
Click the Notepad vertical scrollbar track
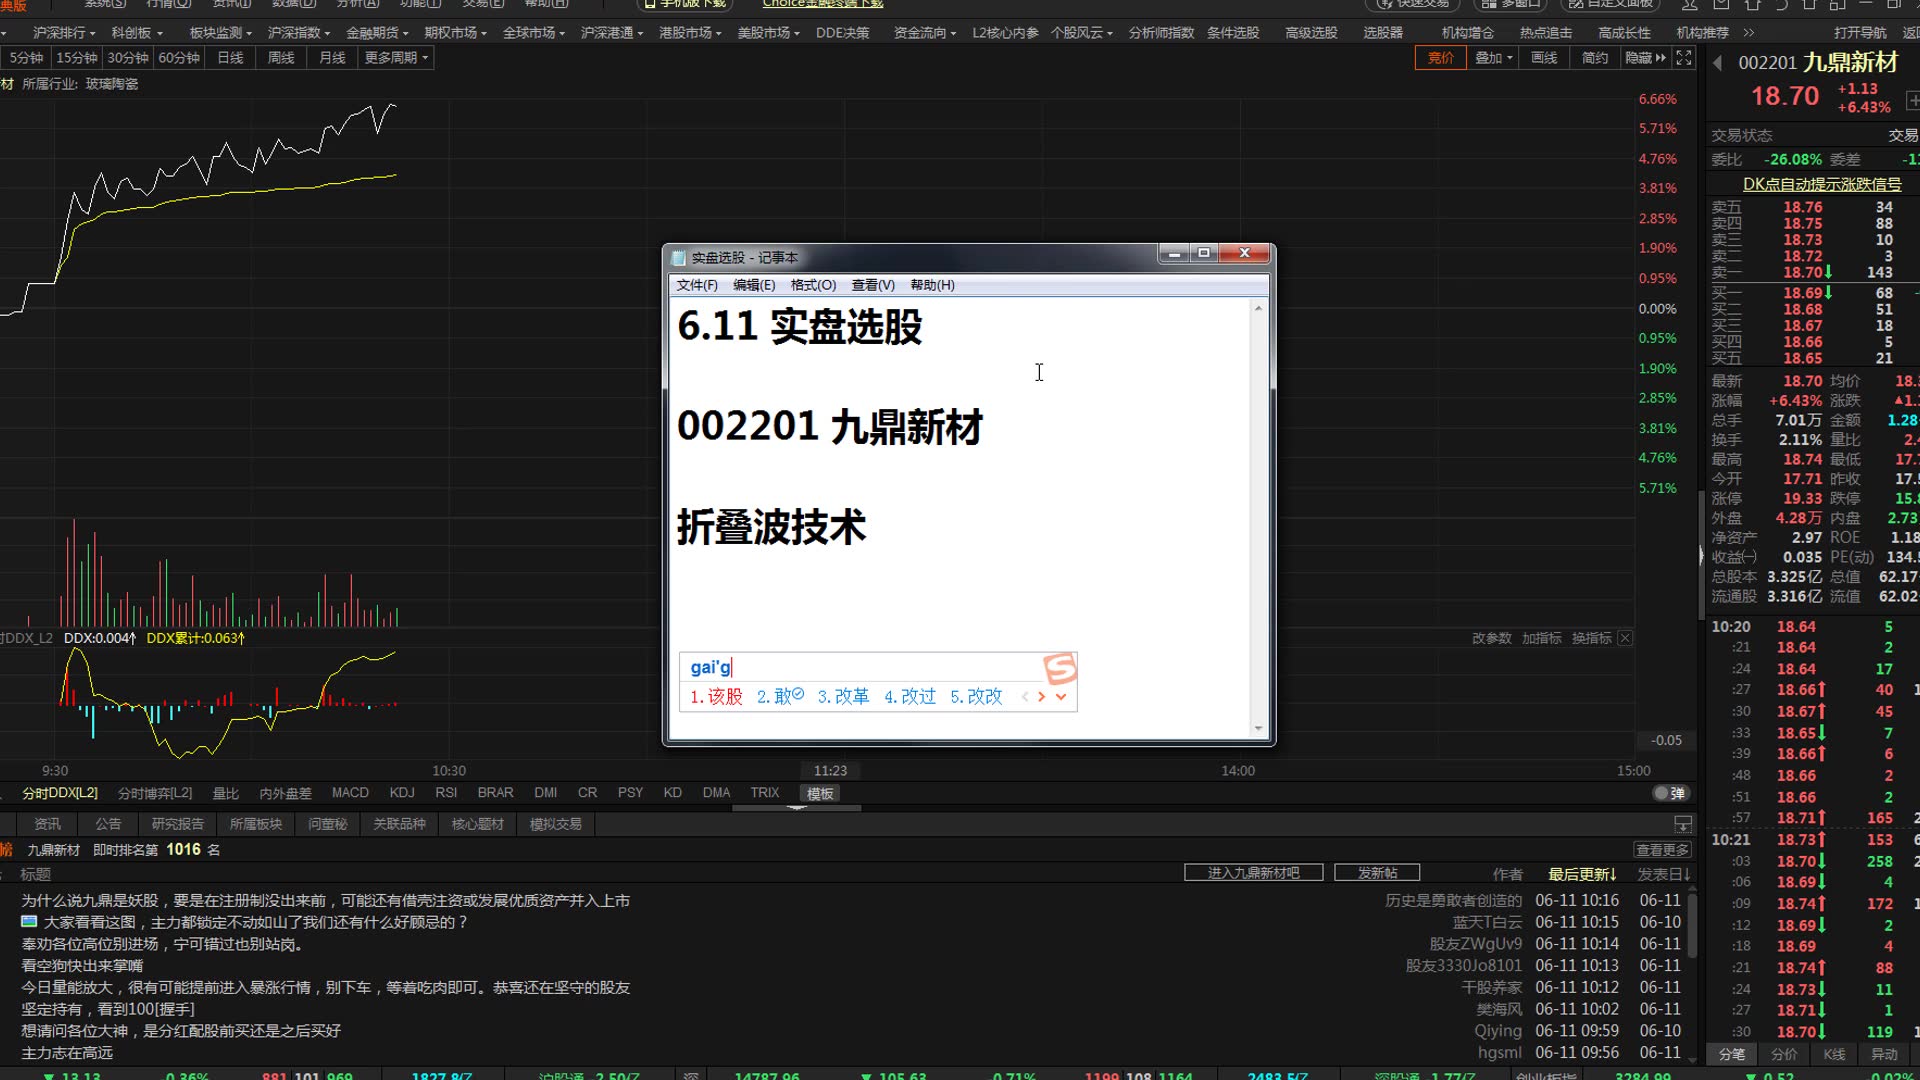click(1258, 518)
